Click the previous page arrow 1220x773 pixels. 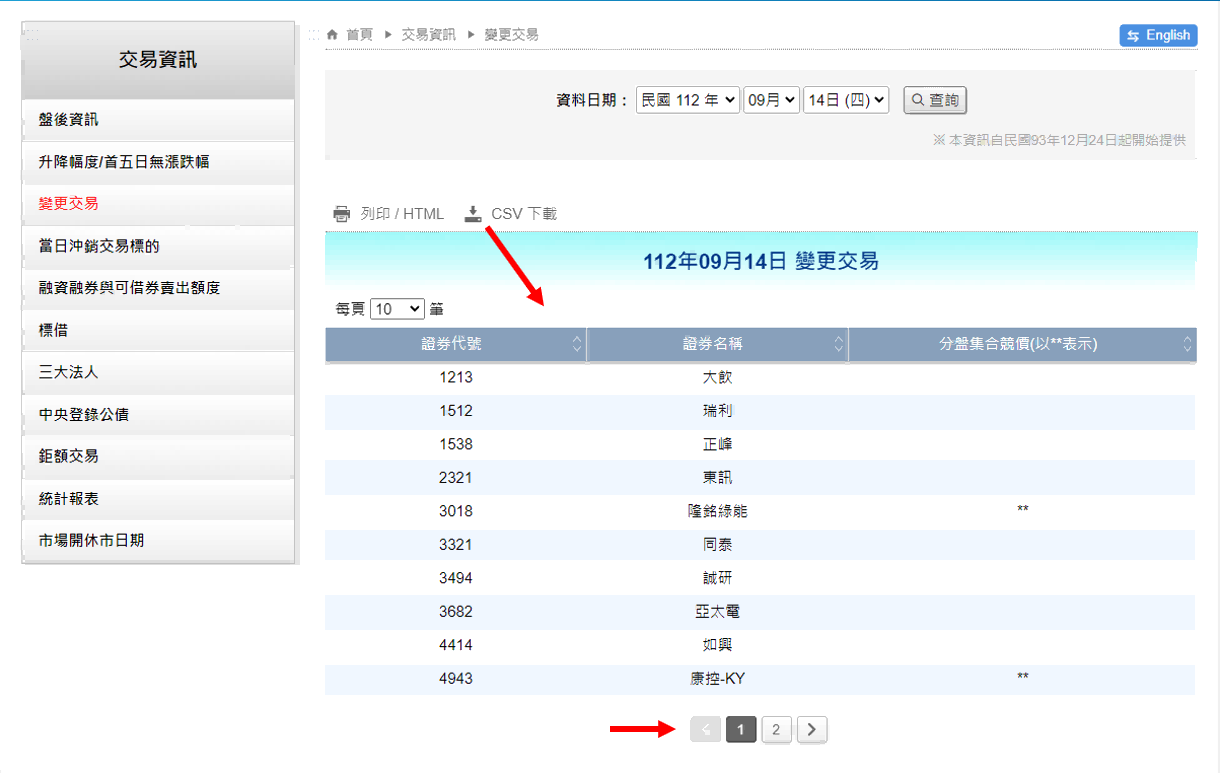pyautogui.click(x=705, y=730)
